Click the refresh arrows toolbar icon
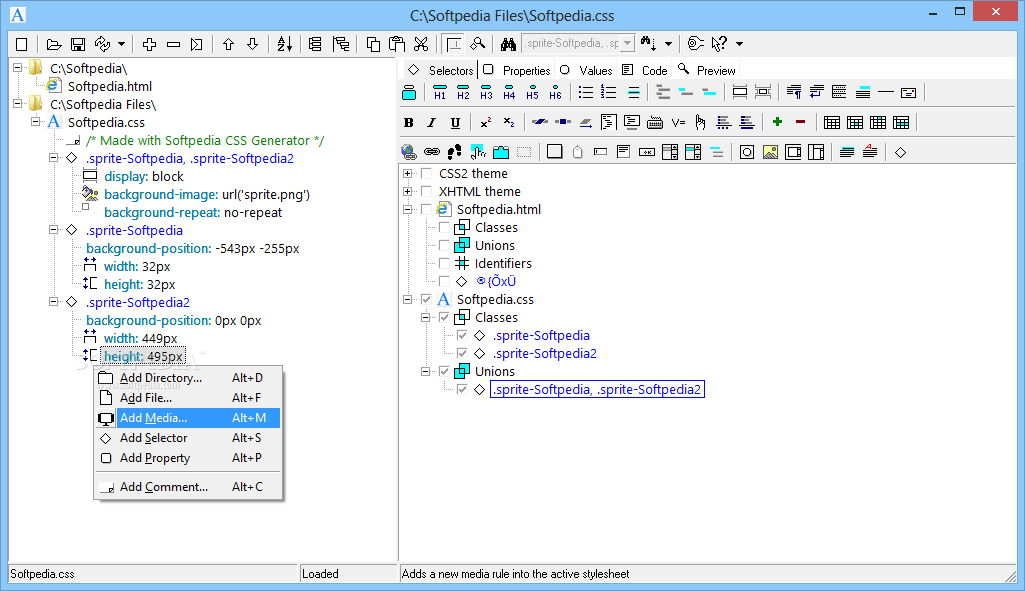The width and height of the screenshot is (1025, 591). pyautogui.click(x=103, y=44)
